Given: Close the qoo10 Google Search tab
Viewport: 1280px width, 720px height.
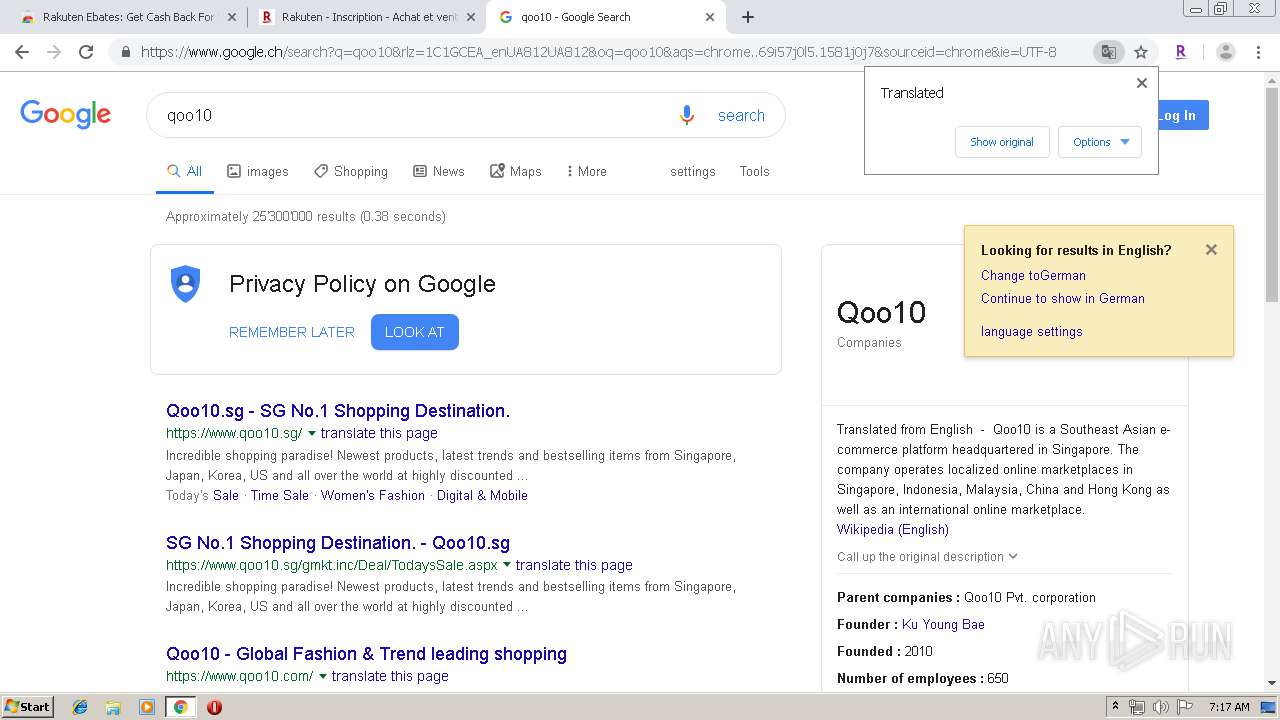Looking at the screenshot, I should click(710, 17).
